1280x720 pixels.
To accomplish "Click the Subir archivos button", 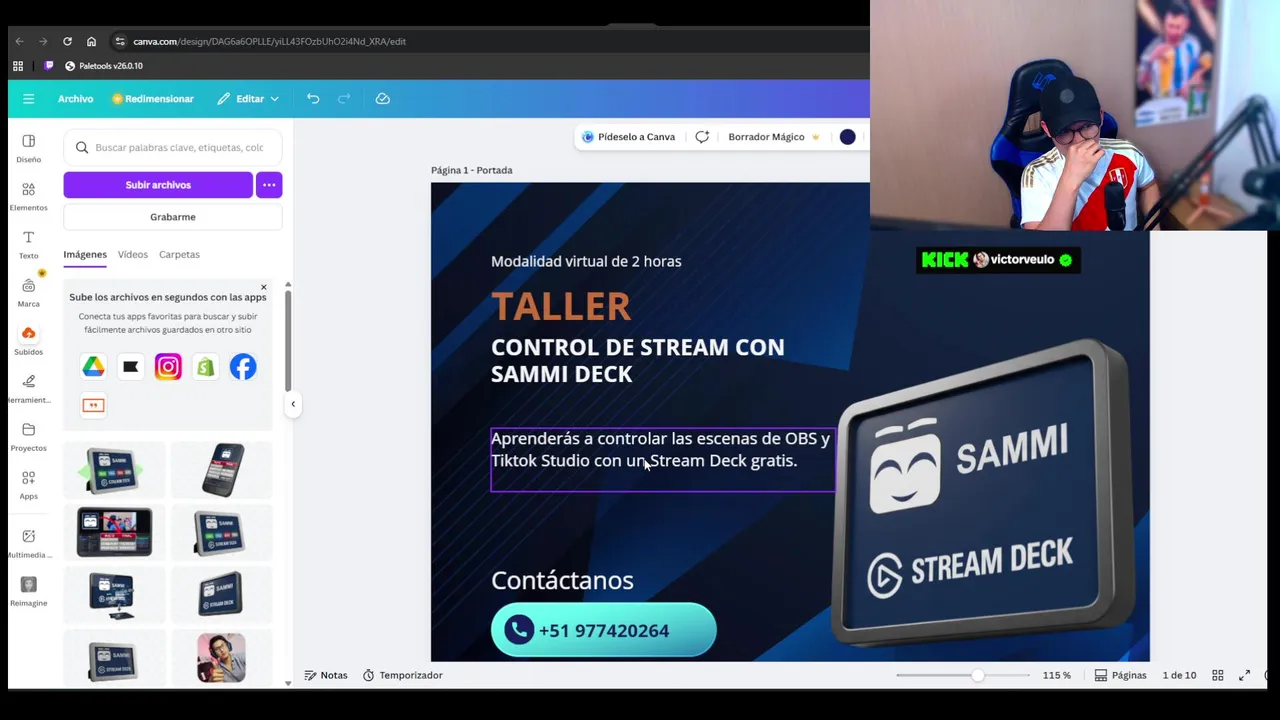I will pyautogui.click(x=158, y=185).
